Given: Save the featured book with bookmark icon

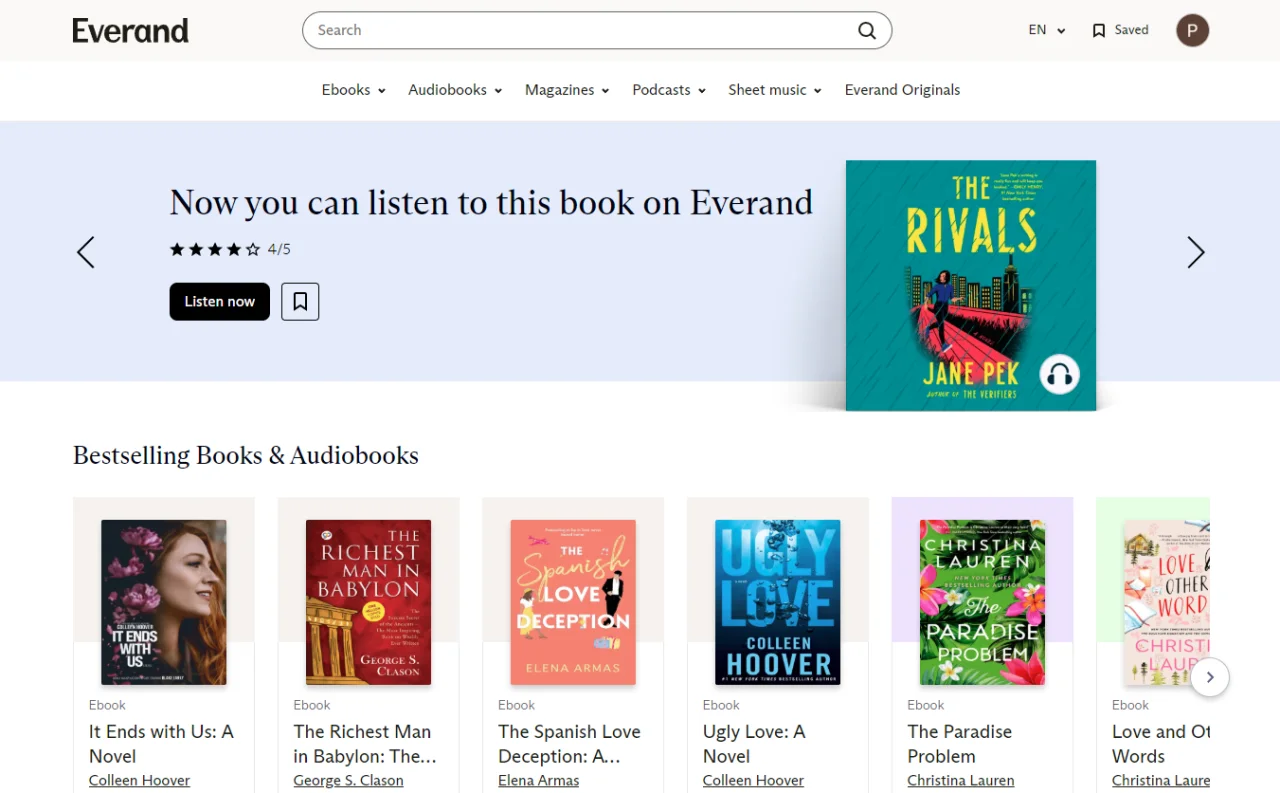Looking at the screenshot, I should pos(300,301).
